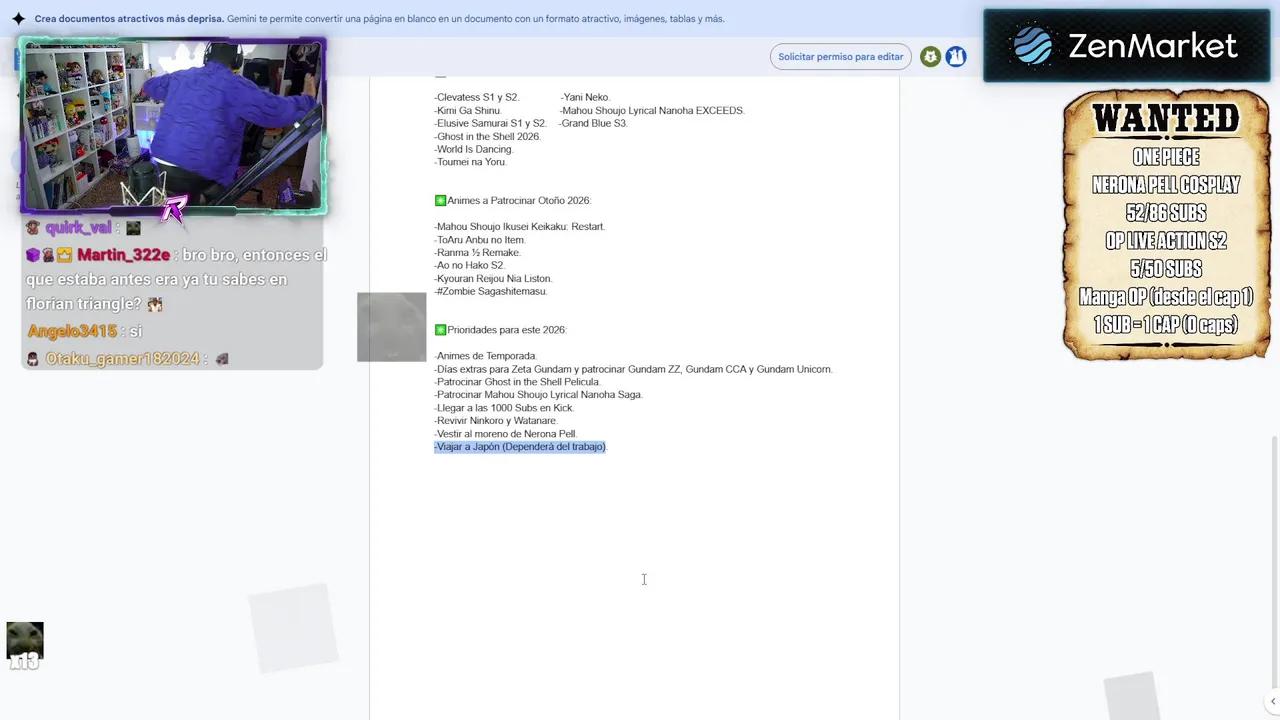This screenshot has height=720, width=1280.
Task: Click the line '-Kyouran Reijou Nia Liston.'
Action: pyautogui.click(x=494, y=279)
